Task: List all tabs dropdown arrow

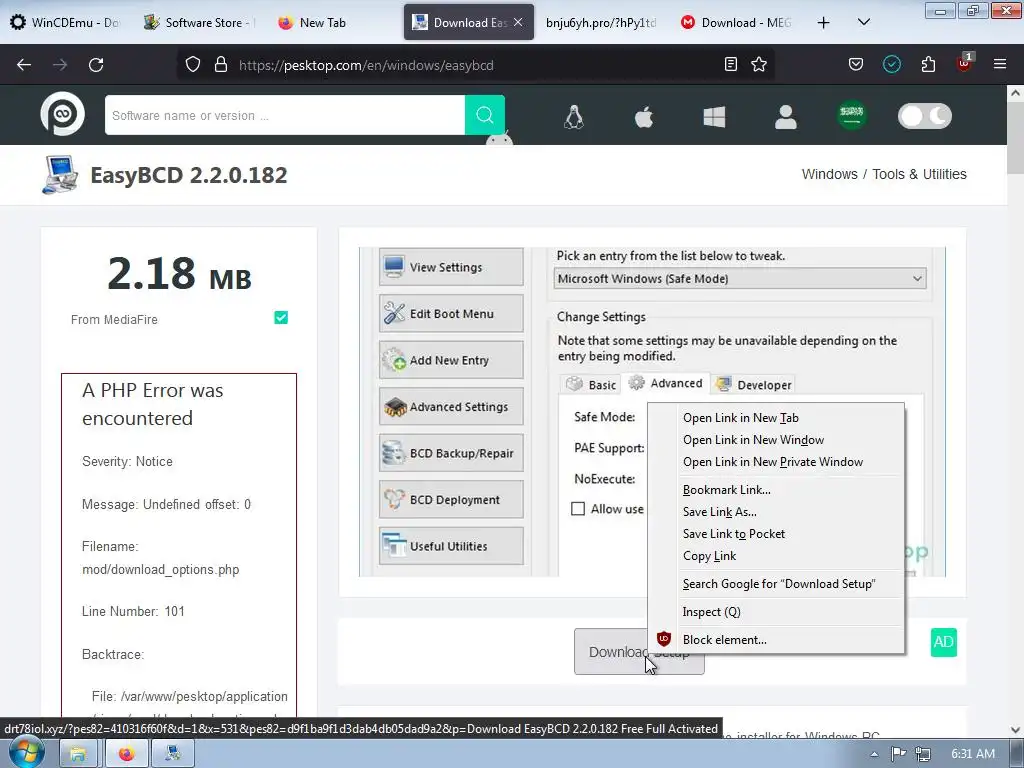Action: pyautogui.click(x=863, y=22)
